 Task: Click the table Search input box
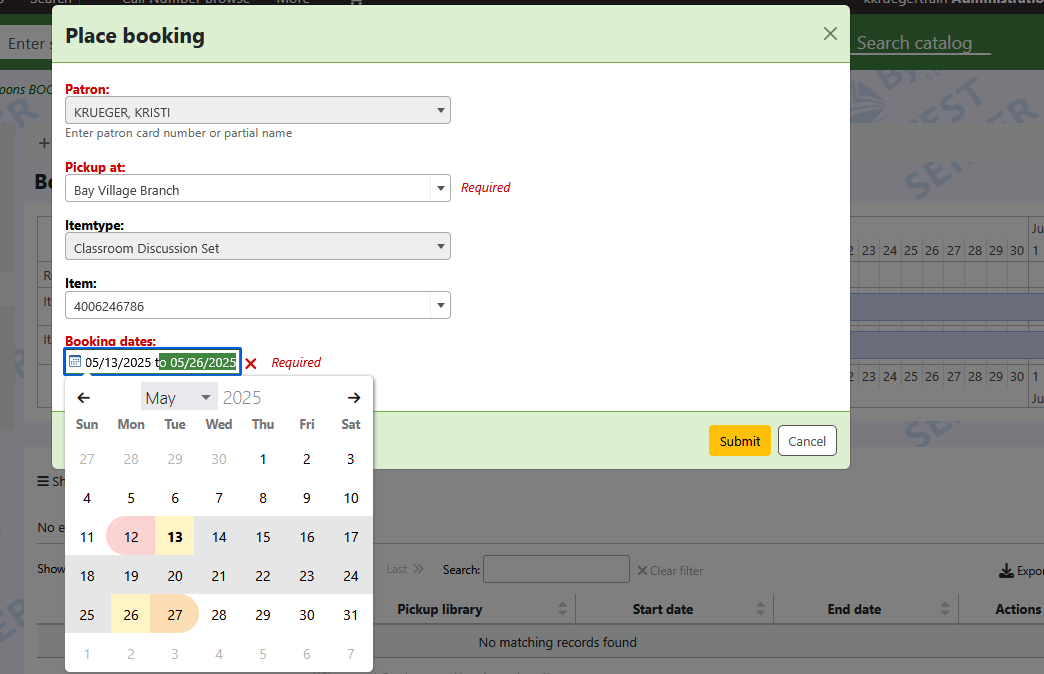(556, 569)
